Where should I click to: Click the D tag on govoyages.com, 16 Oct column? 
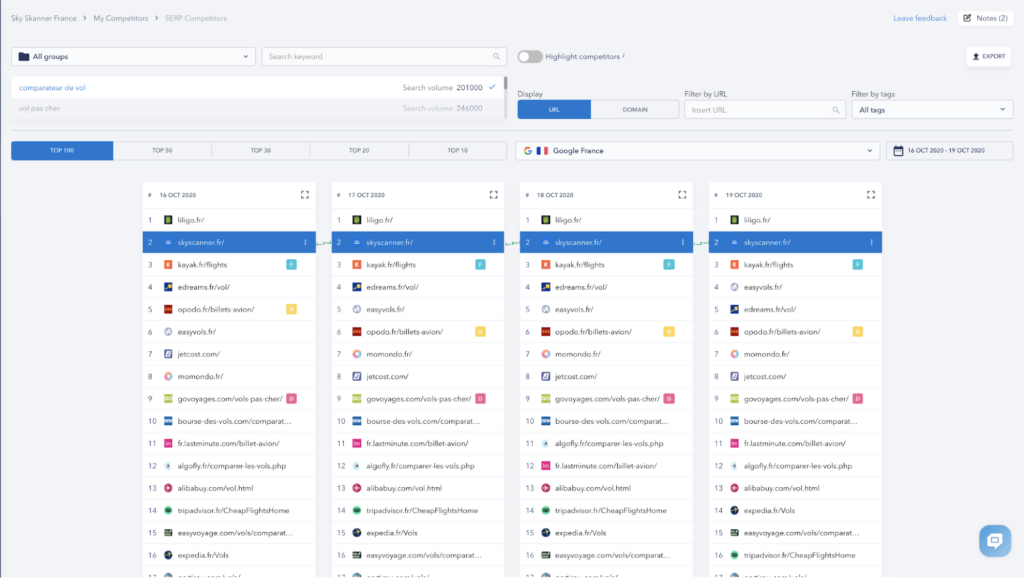pos(291,398)
